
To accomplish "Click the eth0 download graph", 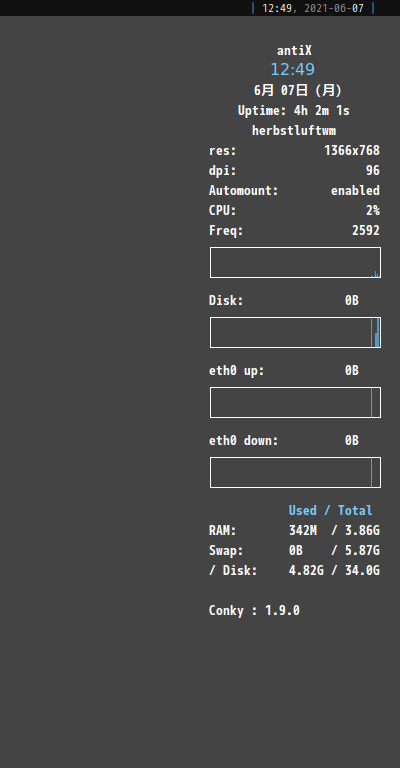I will coord(295,473).
